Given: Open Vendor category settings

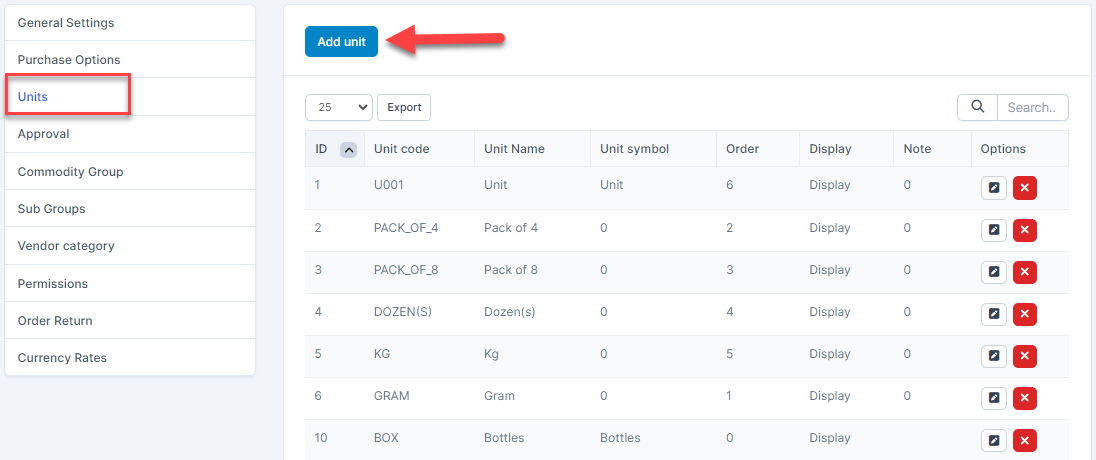Looking at the screenshot, I should pyautogui.click(x=66, y=246).
